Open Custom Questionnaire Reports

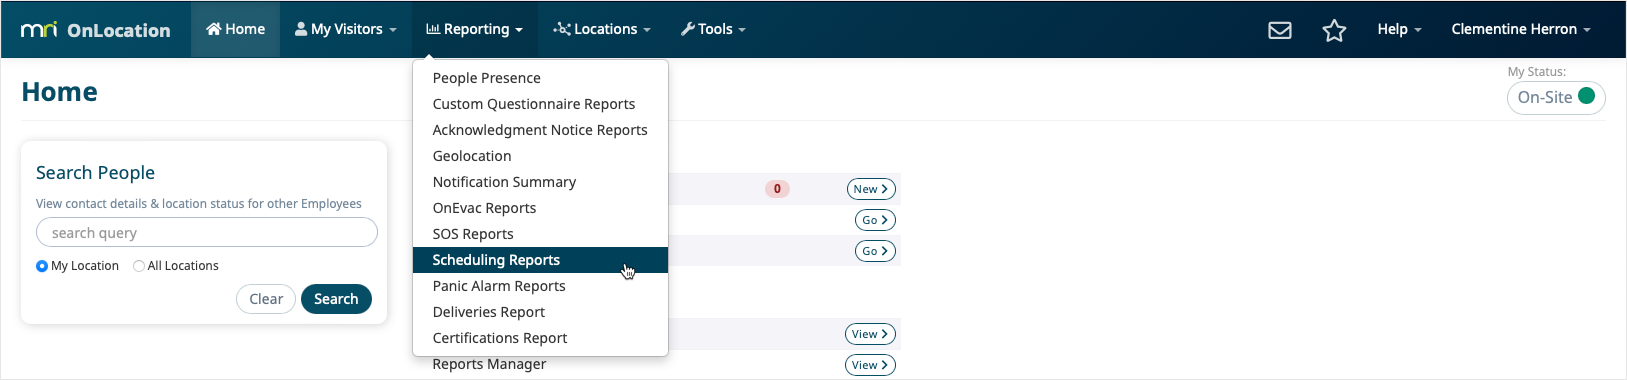(540, 104)
